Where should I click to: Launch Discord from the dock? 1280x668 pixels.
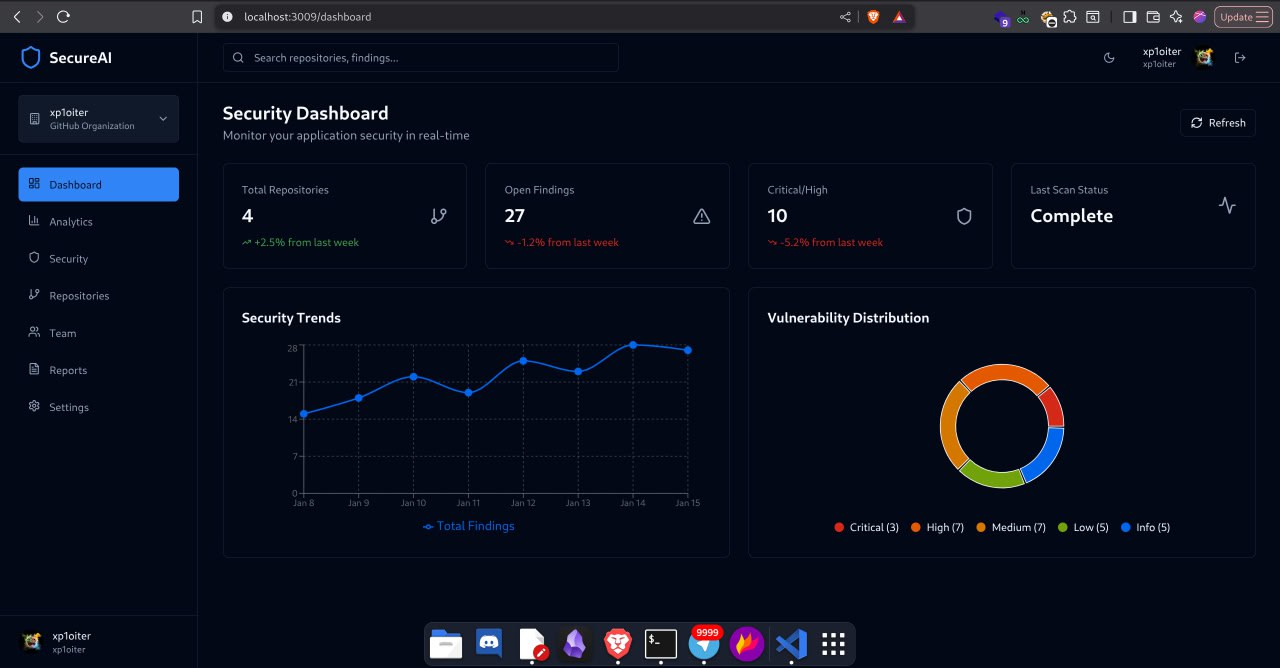(x=489, y=644)
